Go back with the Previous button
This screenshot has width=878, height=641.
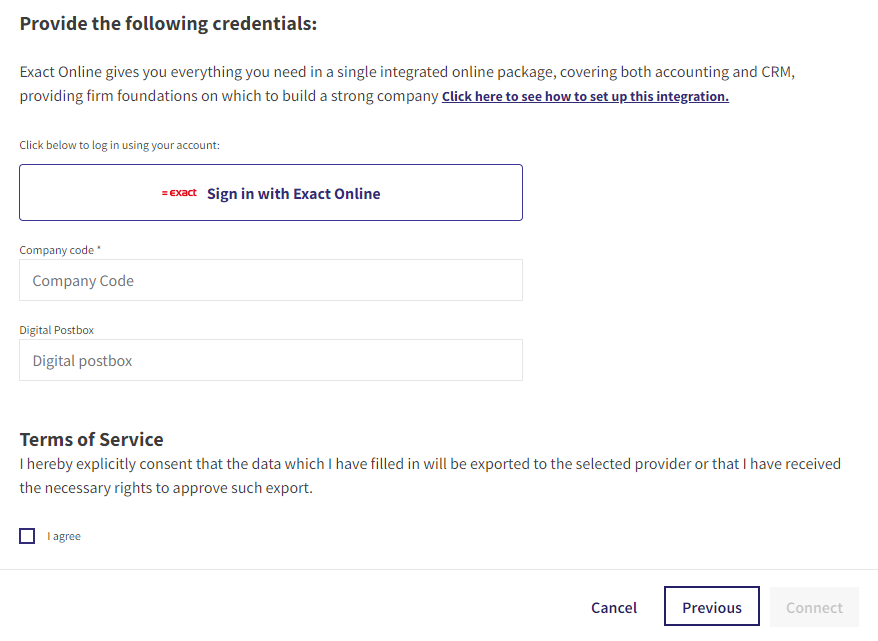[x=712, y=606]
